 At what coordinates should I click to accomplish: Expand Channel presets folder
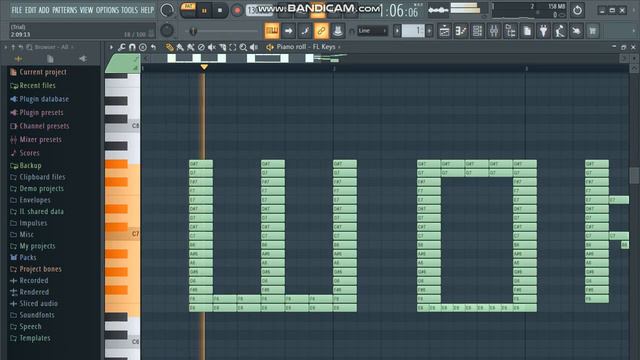pos(40,126)
